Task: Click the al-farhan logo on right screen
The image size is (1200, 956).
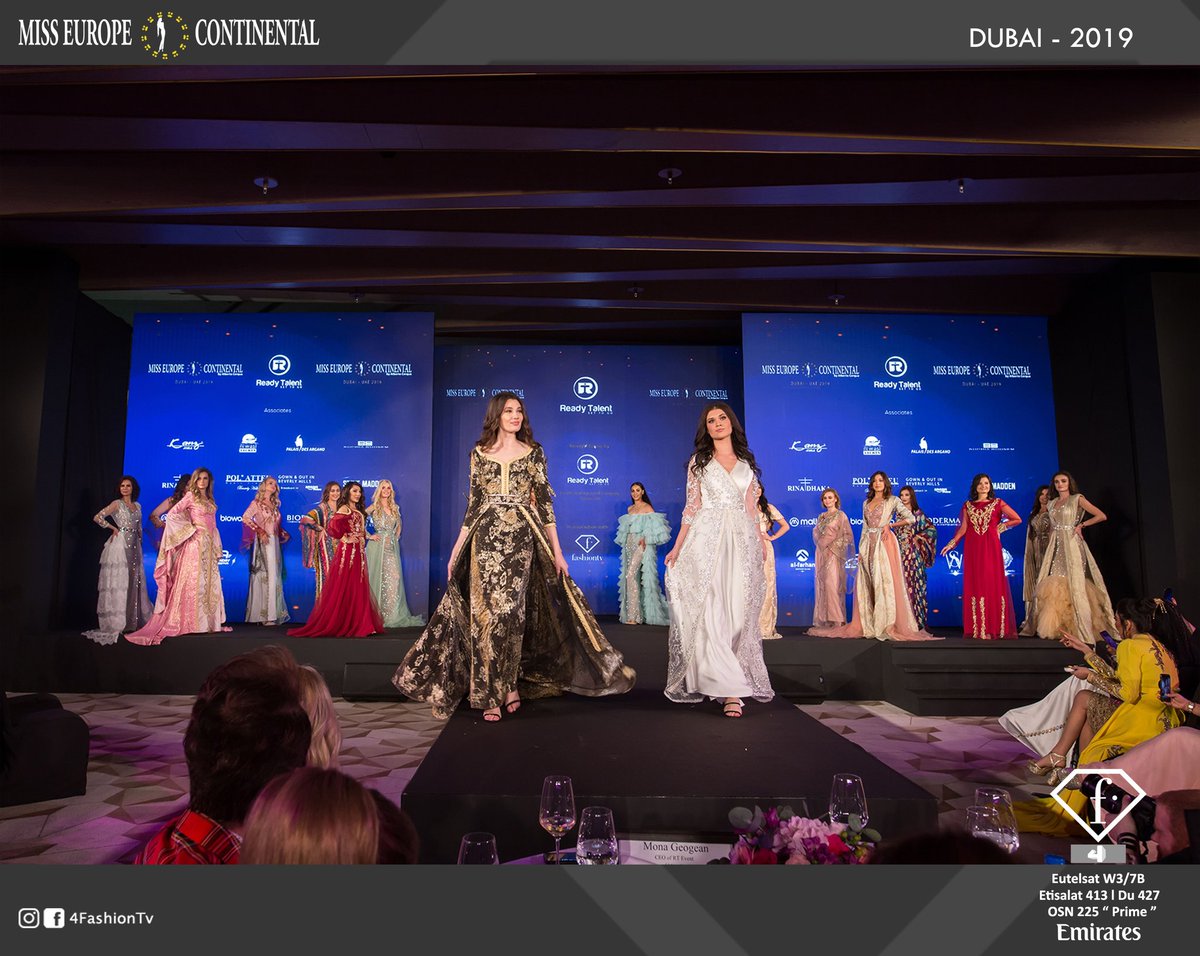Action: point(802,559)
